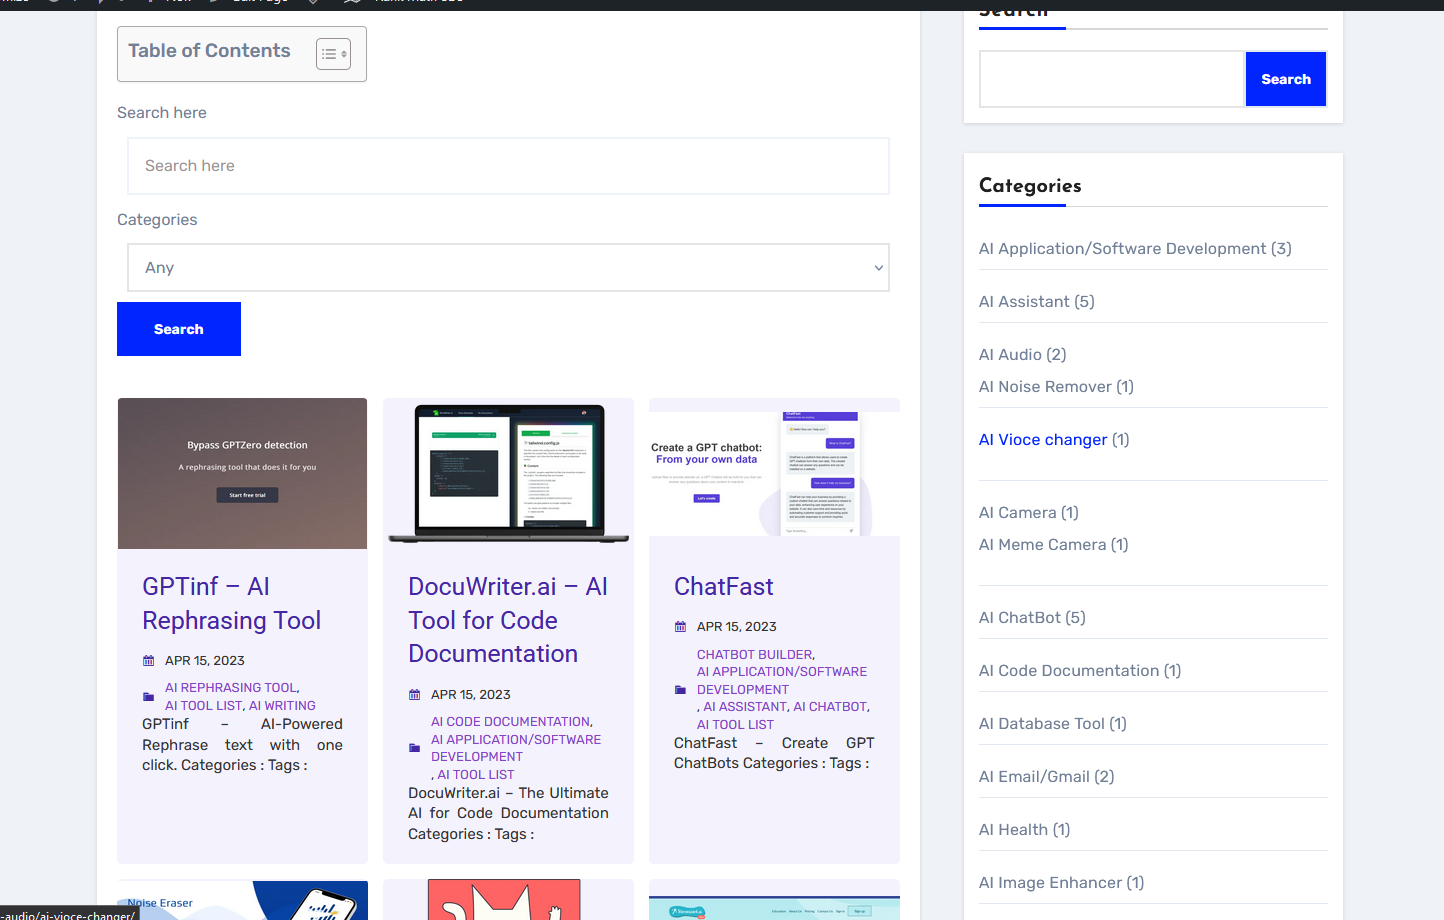
Task: Click the calendar icon under GPTinf title
Action: pyautogui.click(x=149, y=661)
